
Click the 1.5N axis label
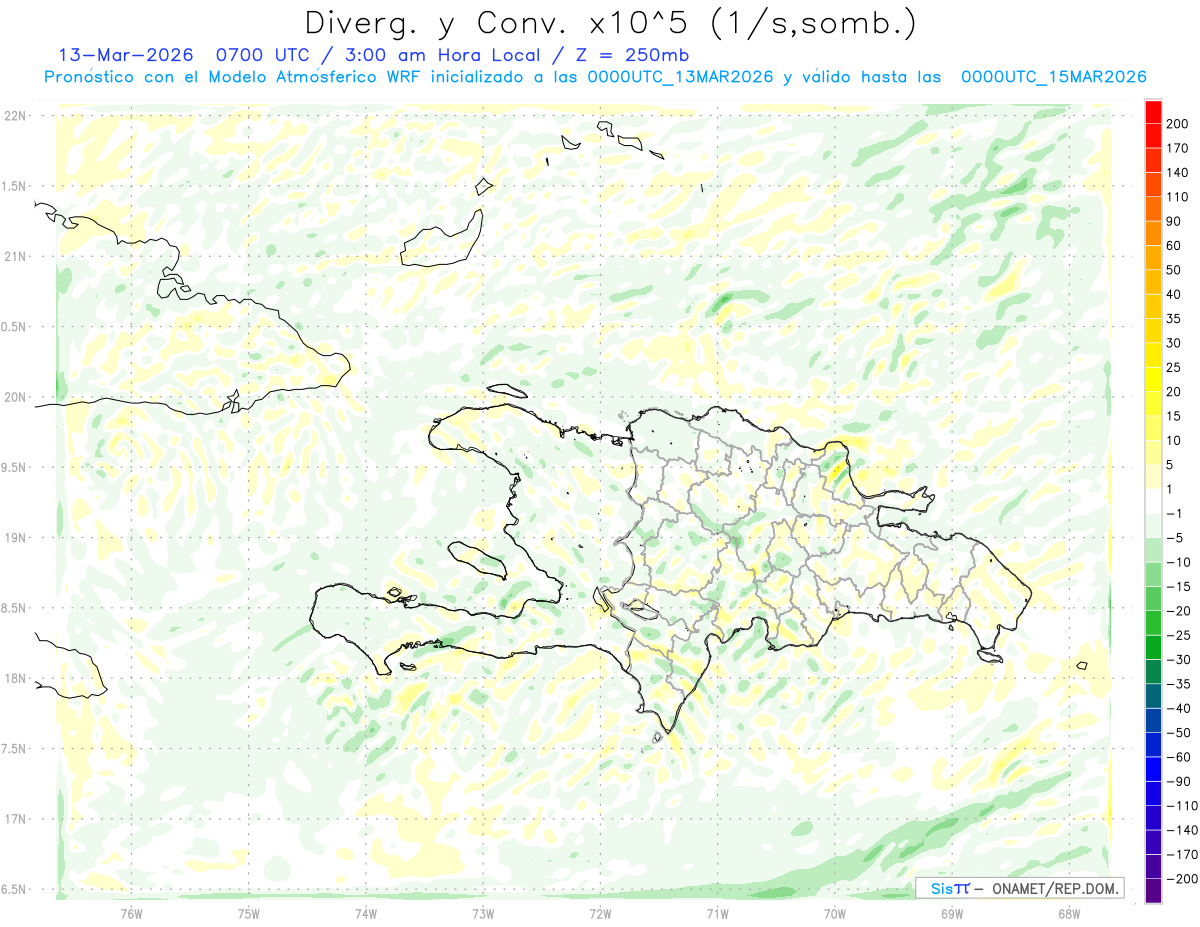pos(14,186)
